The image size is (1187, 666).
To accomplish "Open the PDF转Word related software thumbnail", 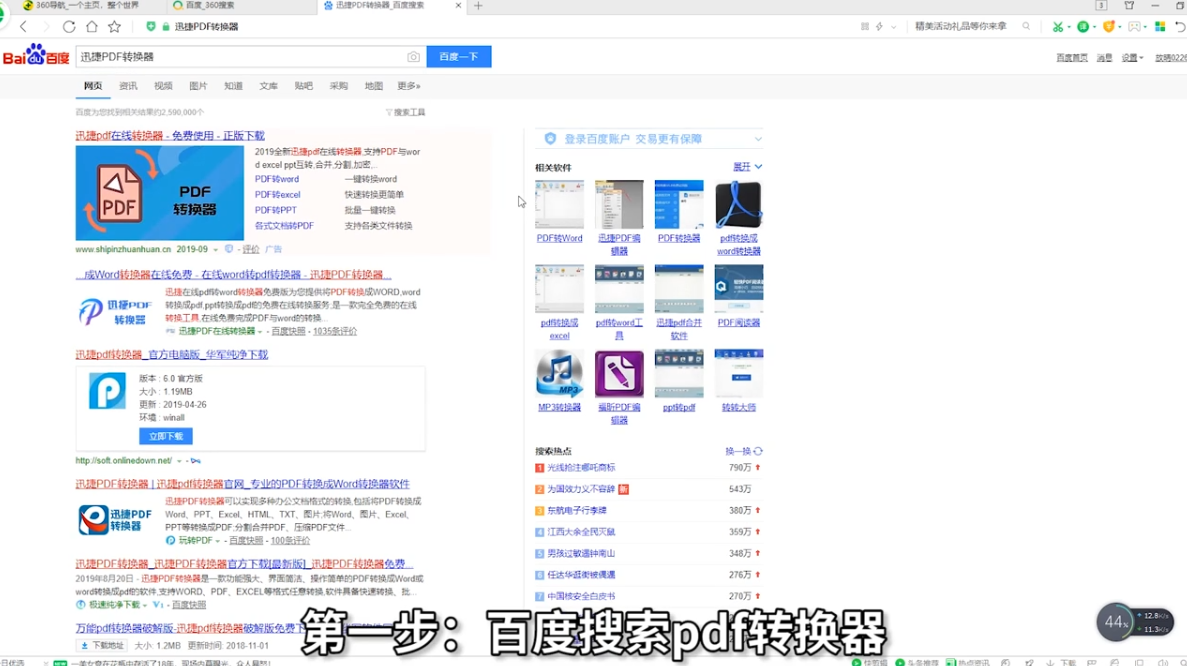I will tap(559, 204).
